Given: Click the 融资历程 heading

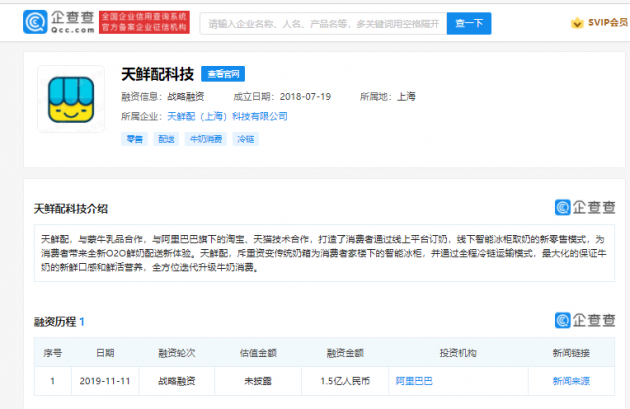Looking at the screenshot, I should point(59,322).
